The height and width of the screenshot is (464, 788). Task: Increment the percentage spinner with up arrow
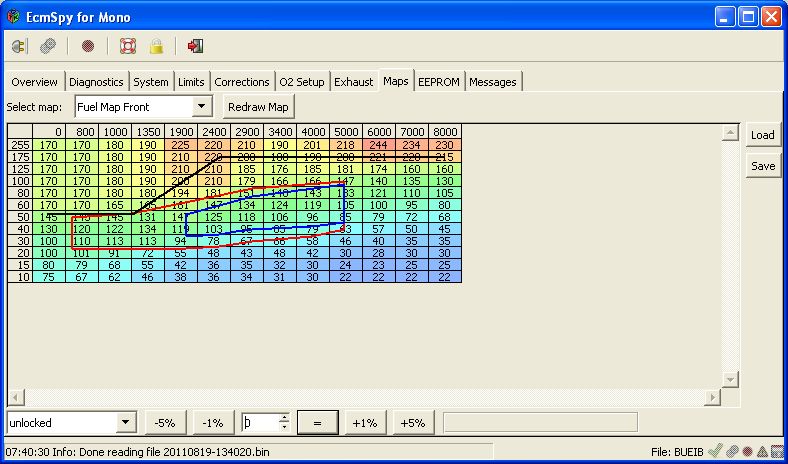click(284, 418)
